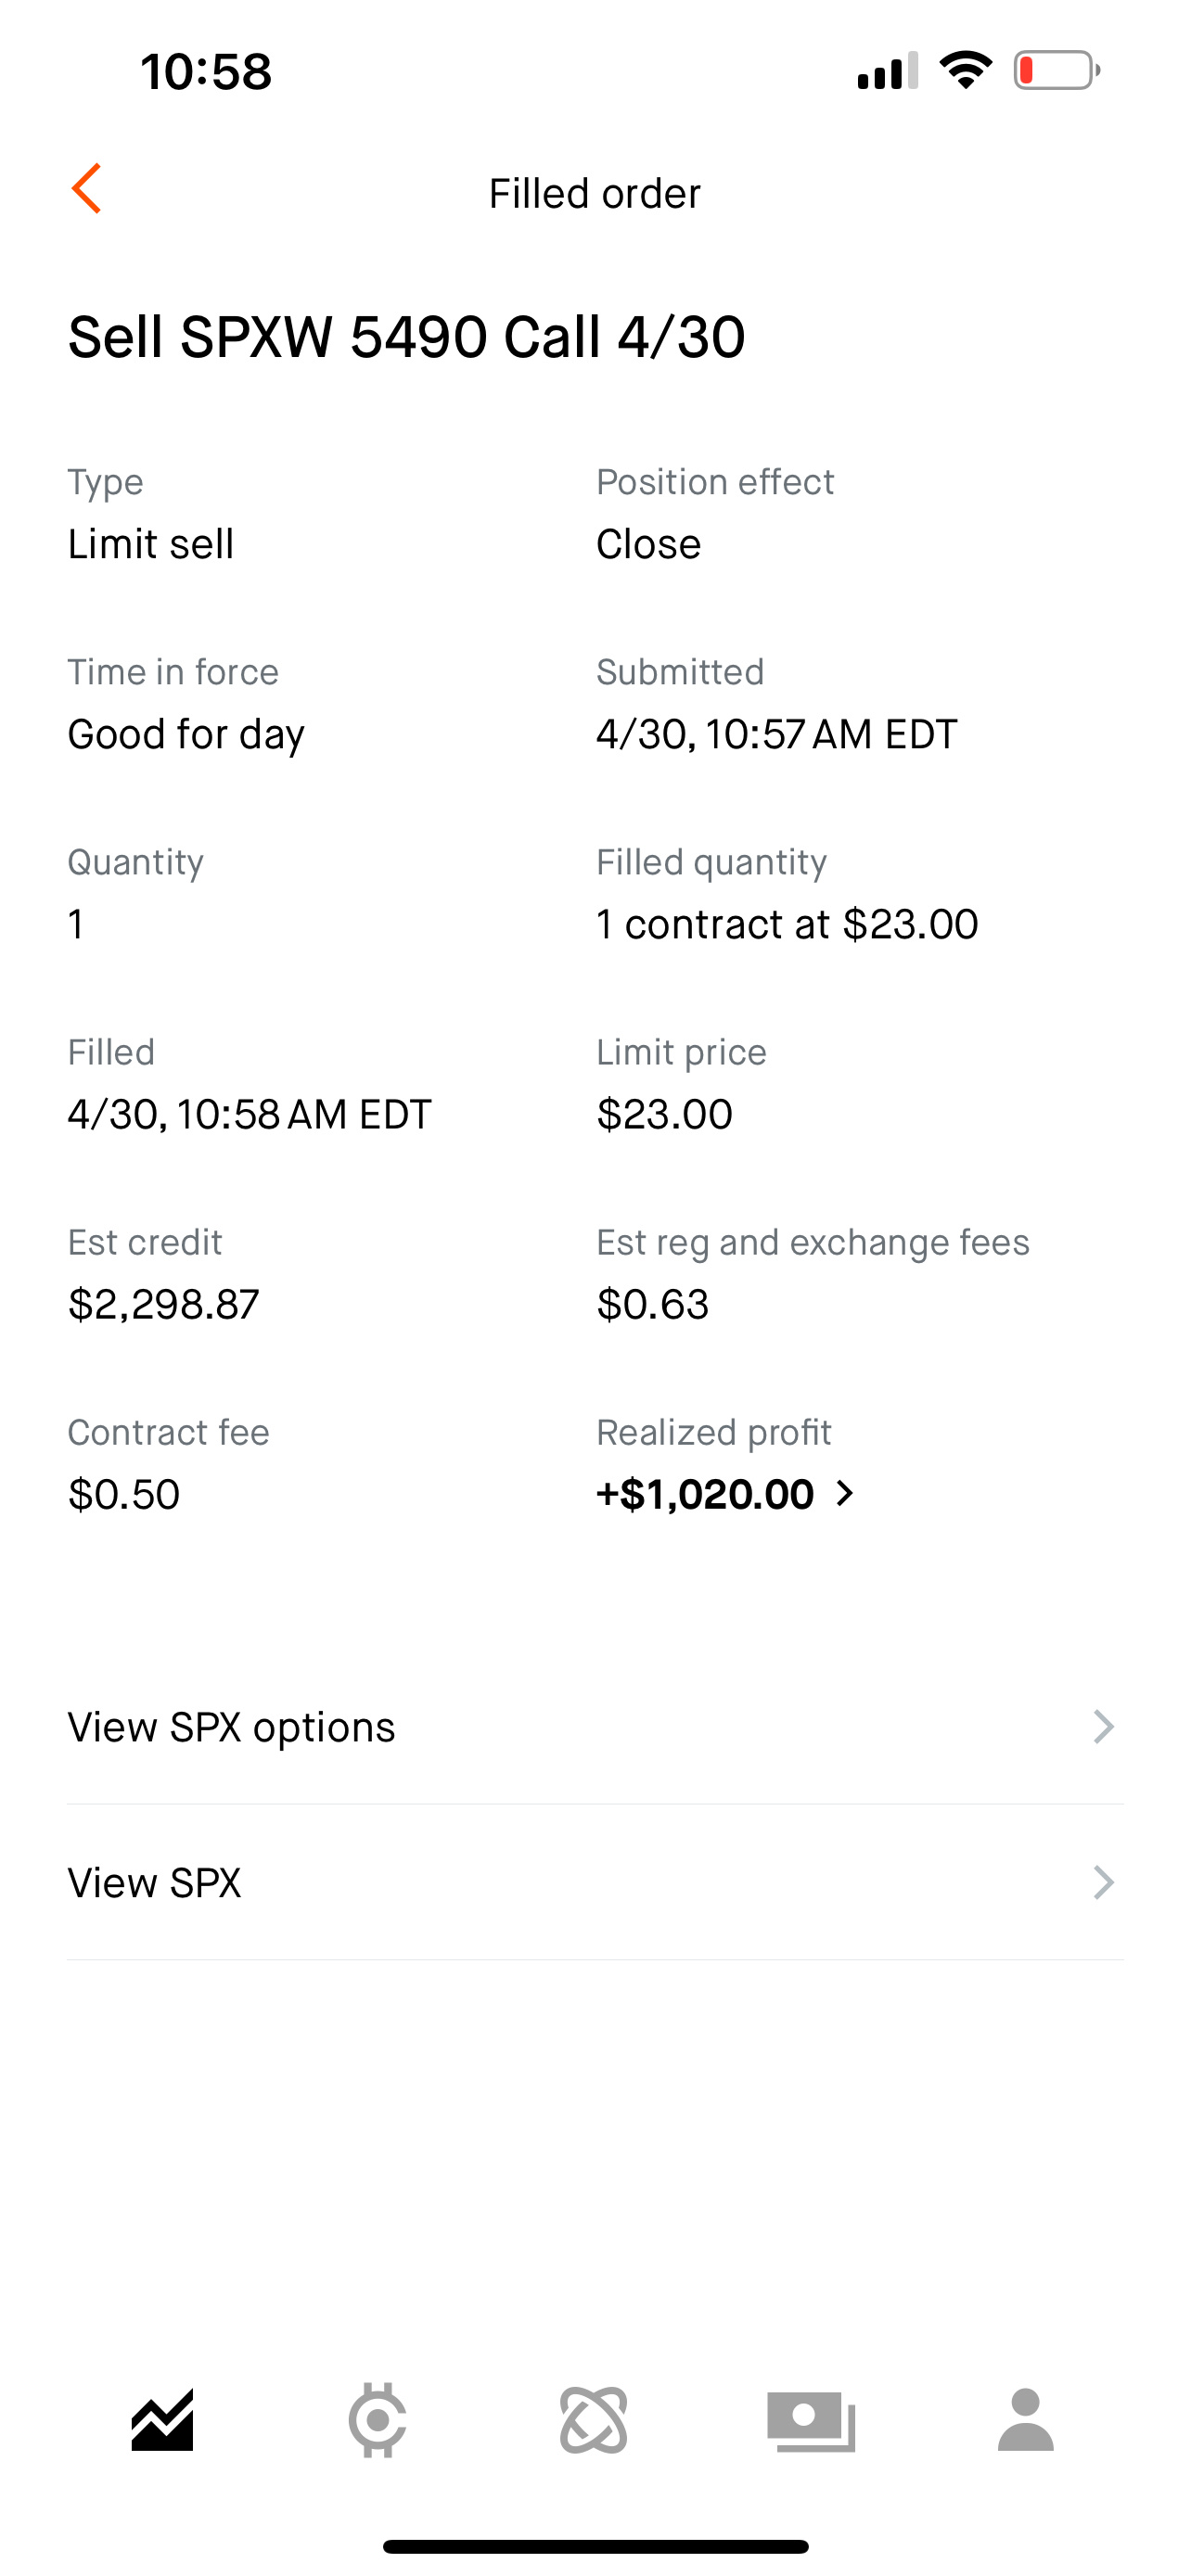Tap the cellular signal bars icon

[x=887, y=71]
